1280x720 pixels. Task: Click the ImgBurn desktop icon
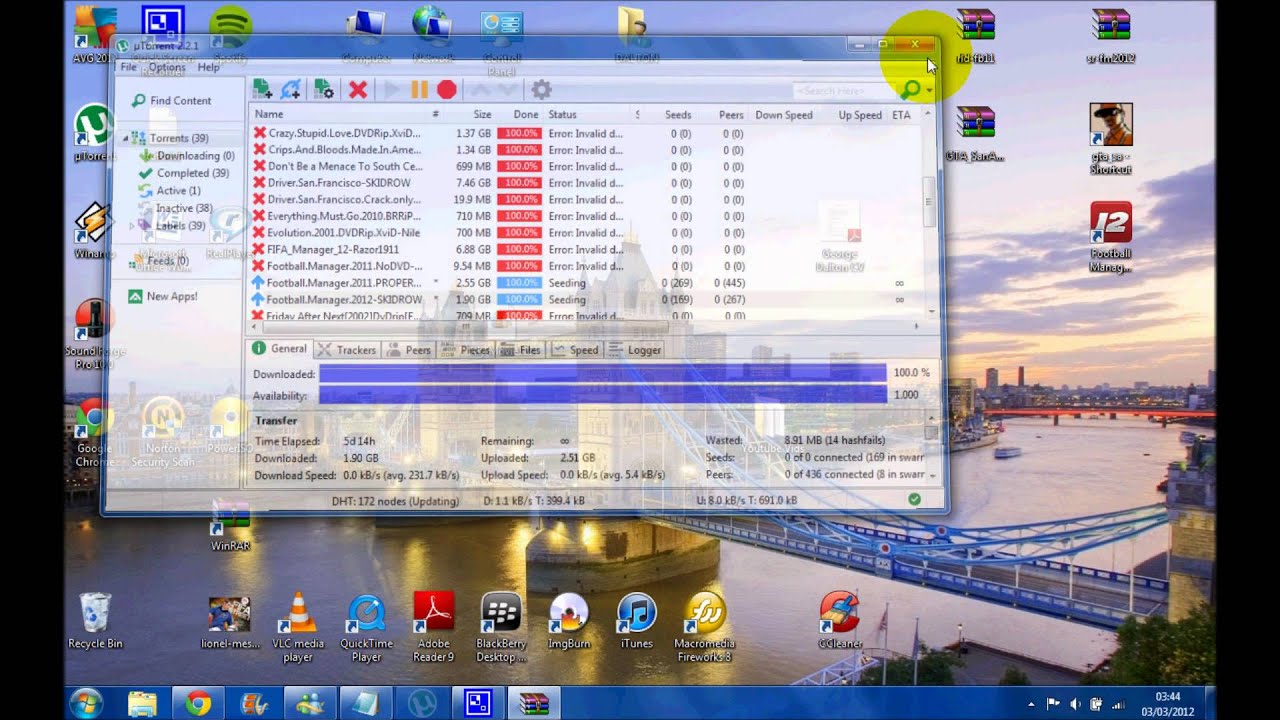coord(569,621)
